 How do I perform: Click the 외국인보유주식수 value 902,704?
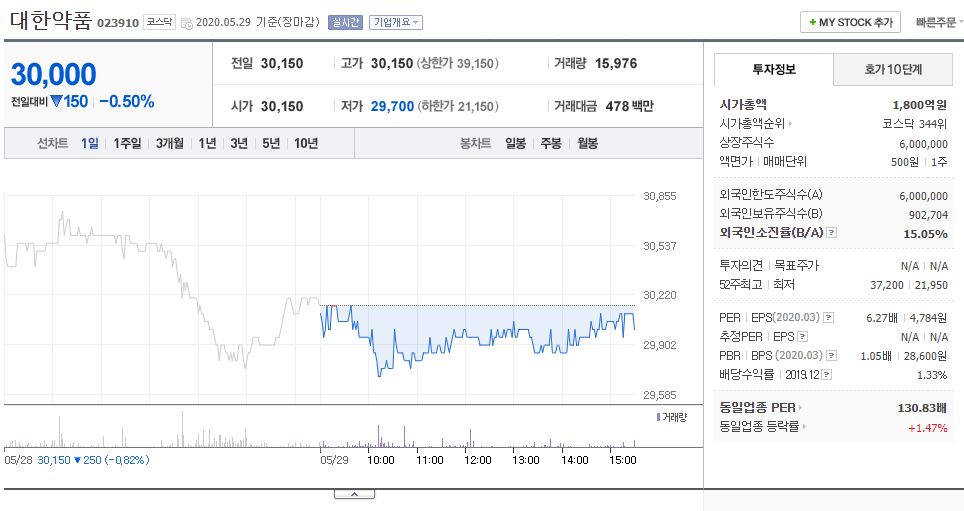point(928,215)
